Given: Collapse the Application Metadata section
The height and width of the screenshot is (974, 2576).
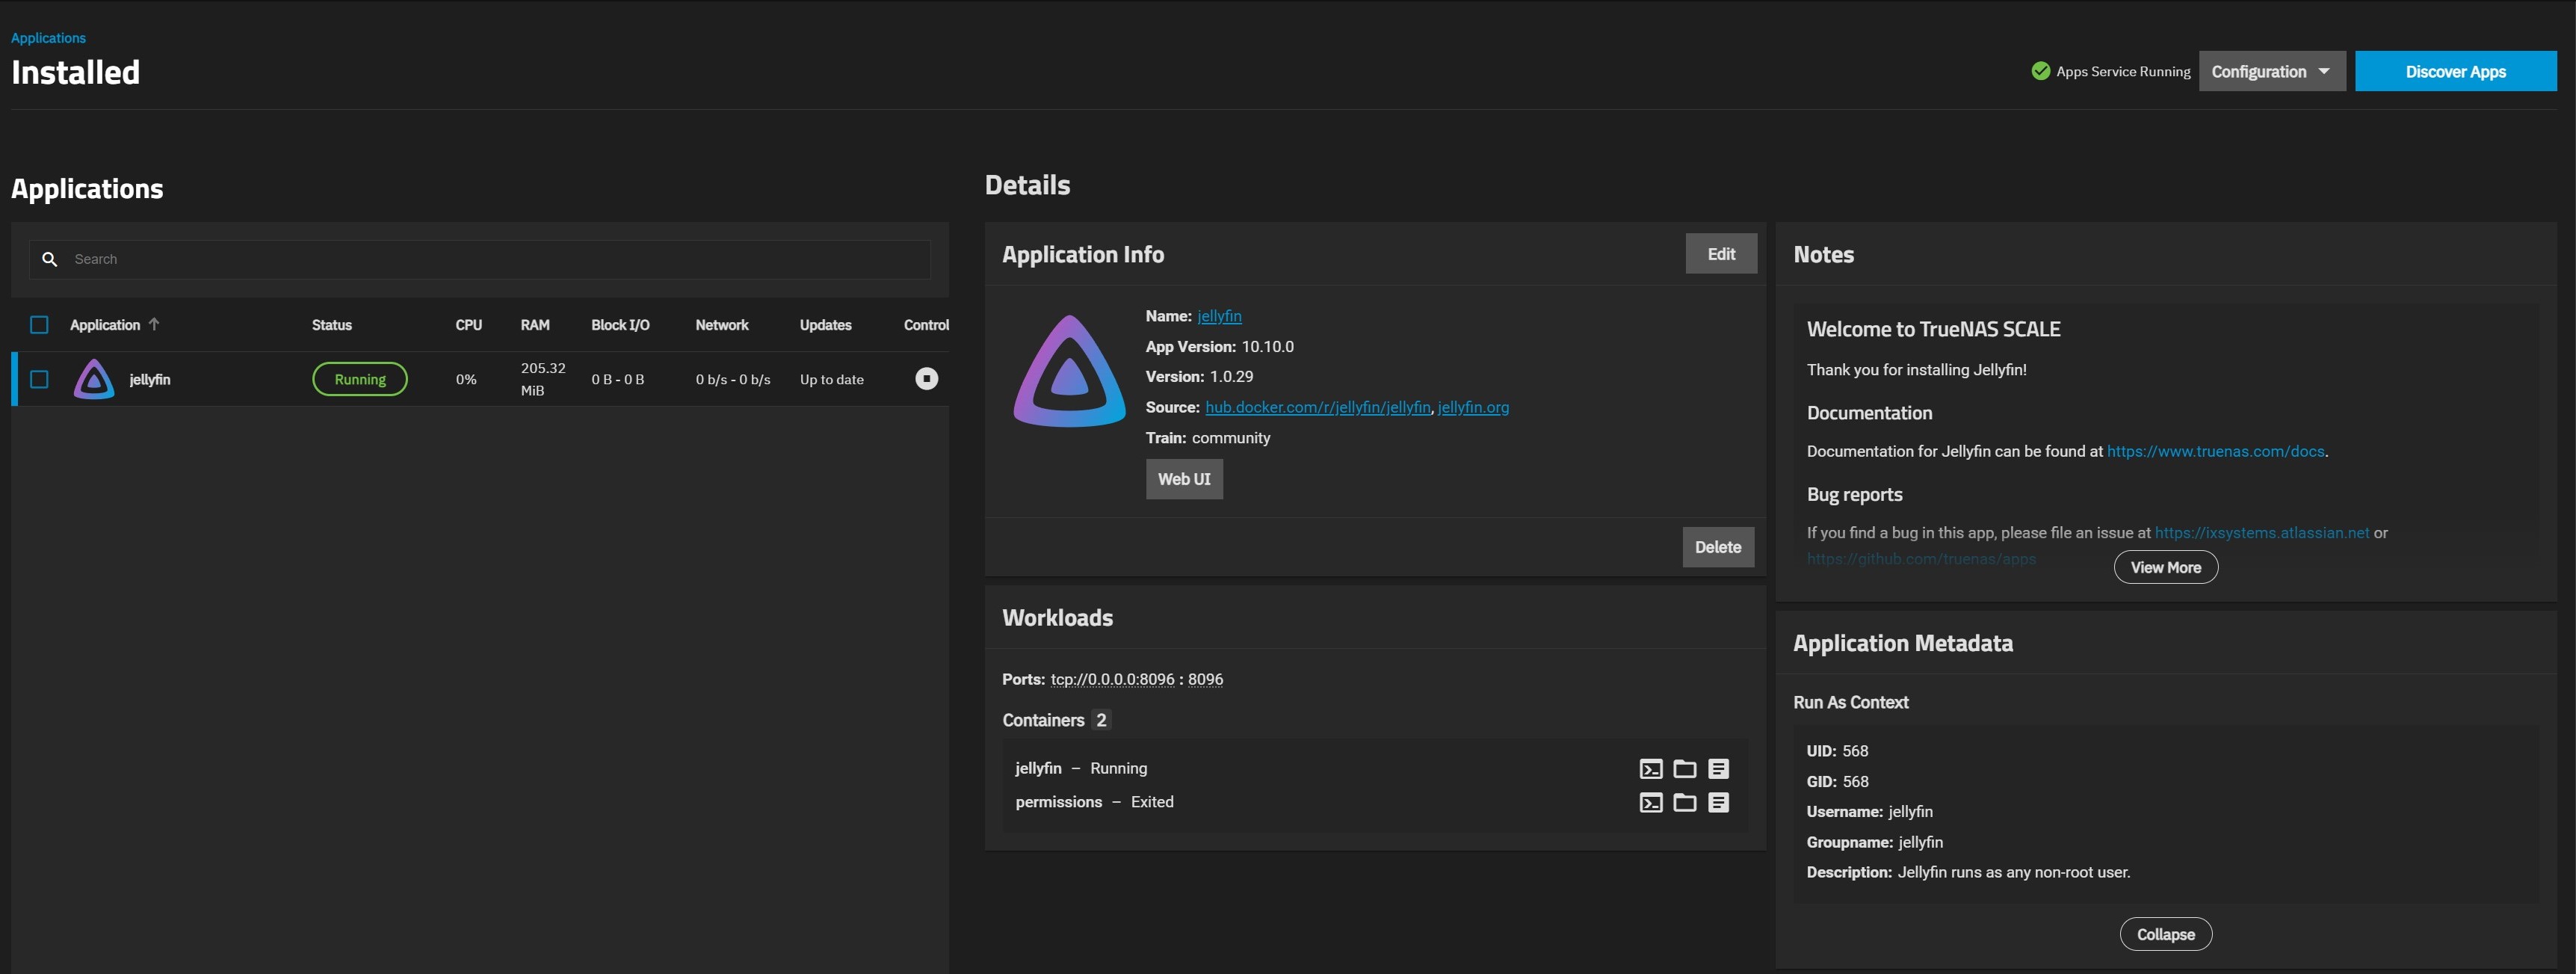Looking at the screenshot, I should point(2165,933).
